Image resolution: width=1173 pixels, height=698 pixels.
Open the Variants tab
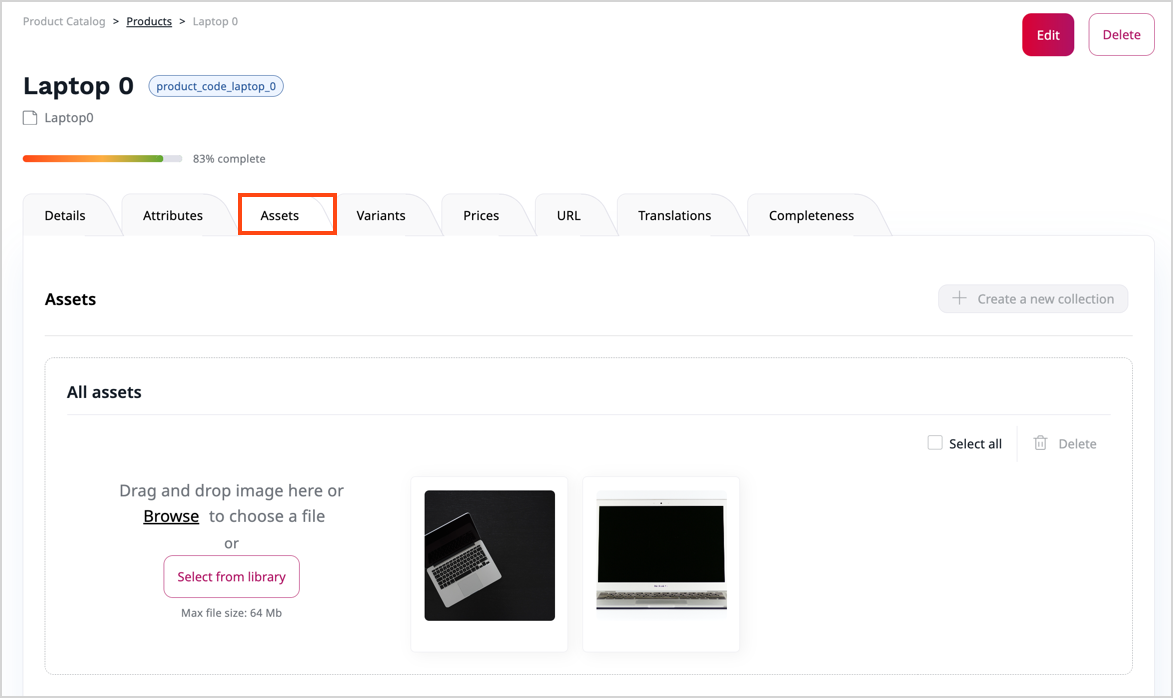(380, 214)
